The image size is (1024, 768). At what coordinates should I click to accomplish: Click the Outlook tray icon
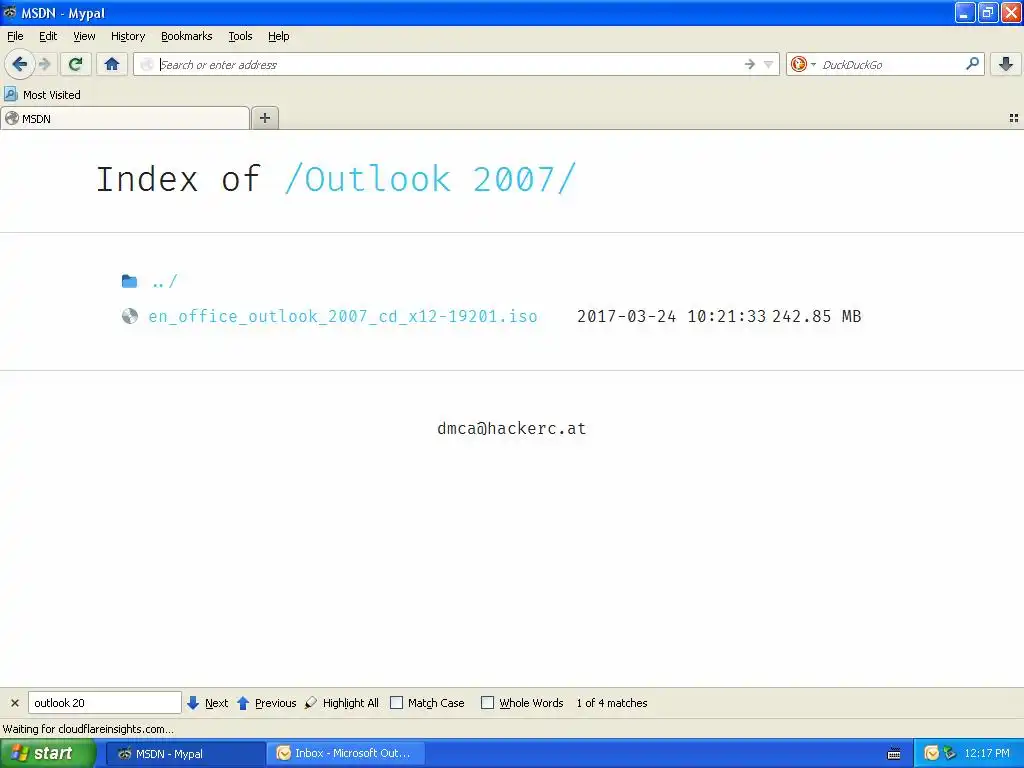pos(932,754)
